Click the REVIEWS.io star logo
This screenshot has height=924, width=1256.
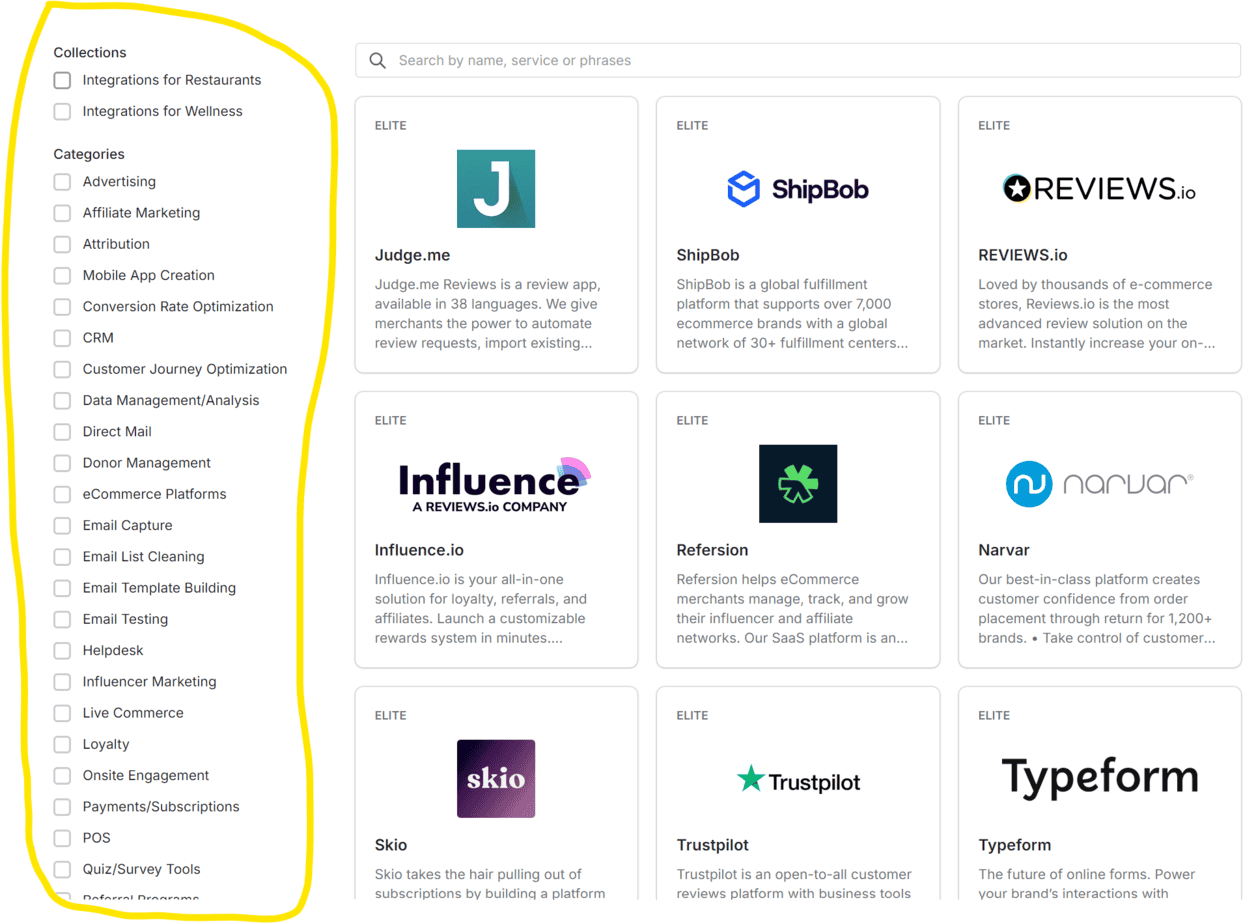[1017, 188]
